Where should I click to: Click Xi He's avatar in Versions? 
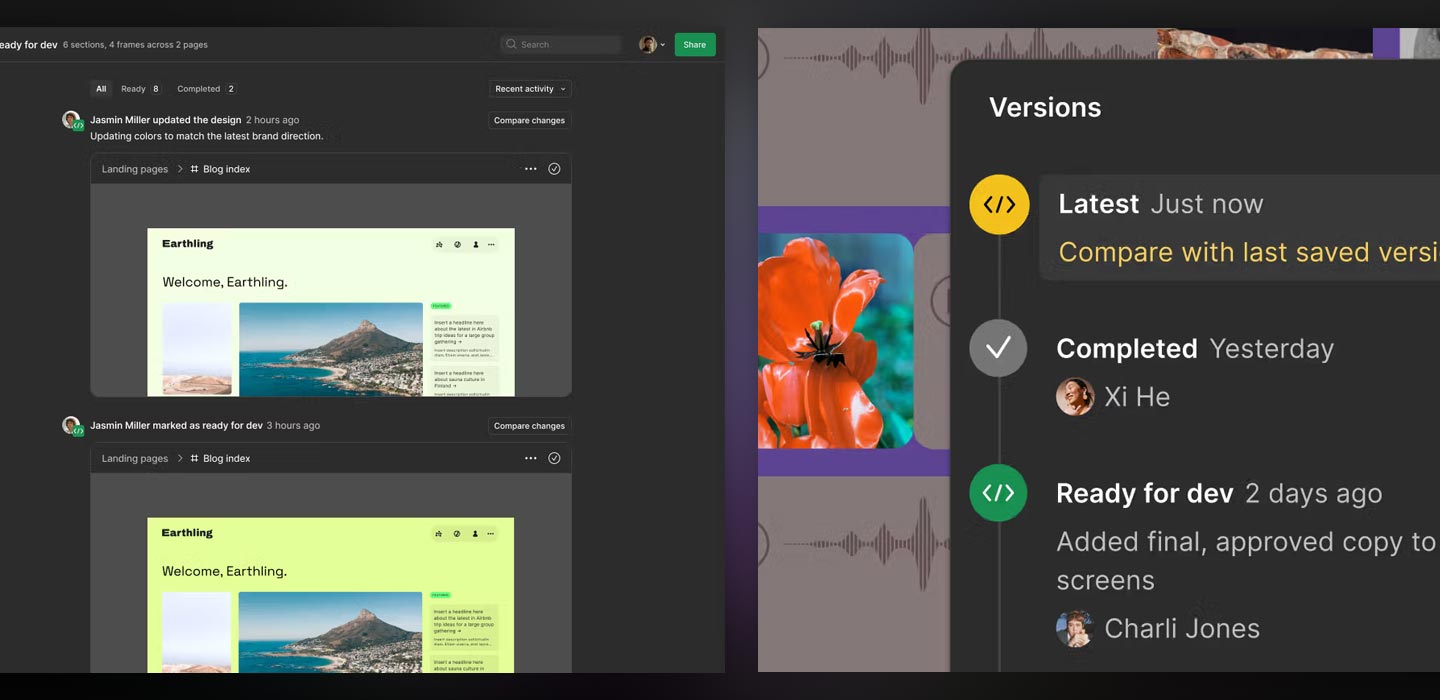(x=1075, y=397)
